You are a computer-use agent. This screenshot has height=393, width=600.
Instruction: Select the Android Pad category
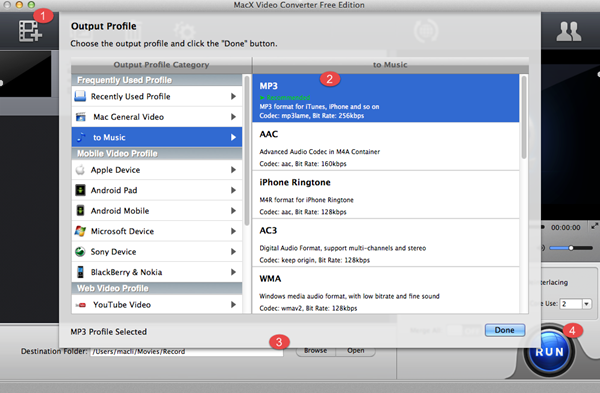(157, 190)
